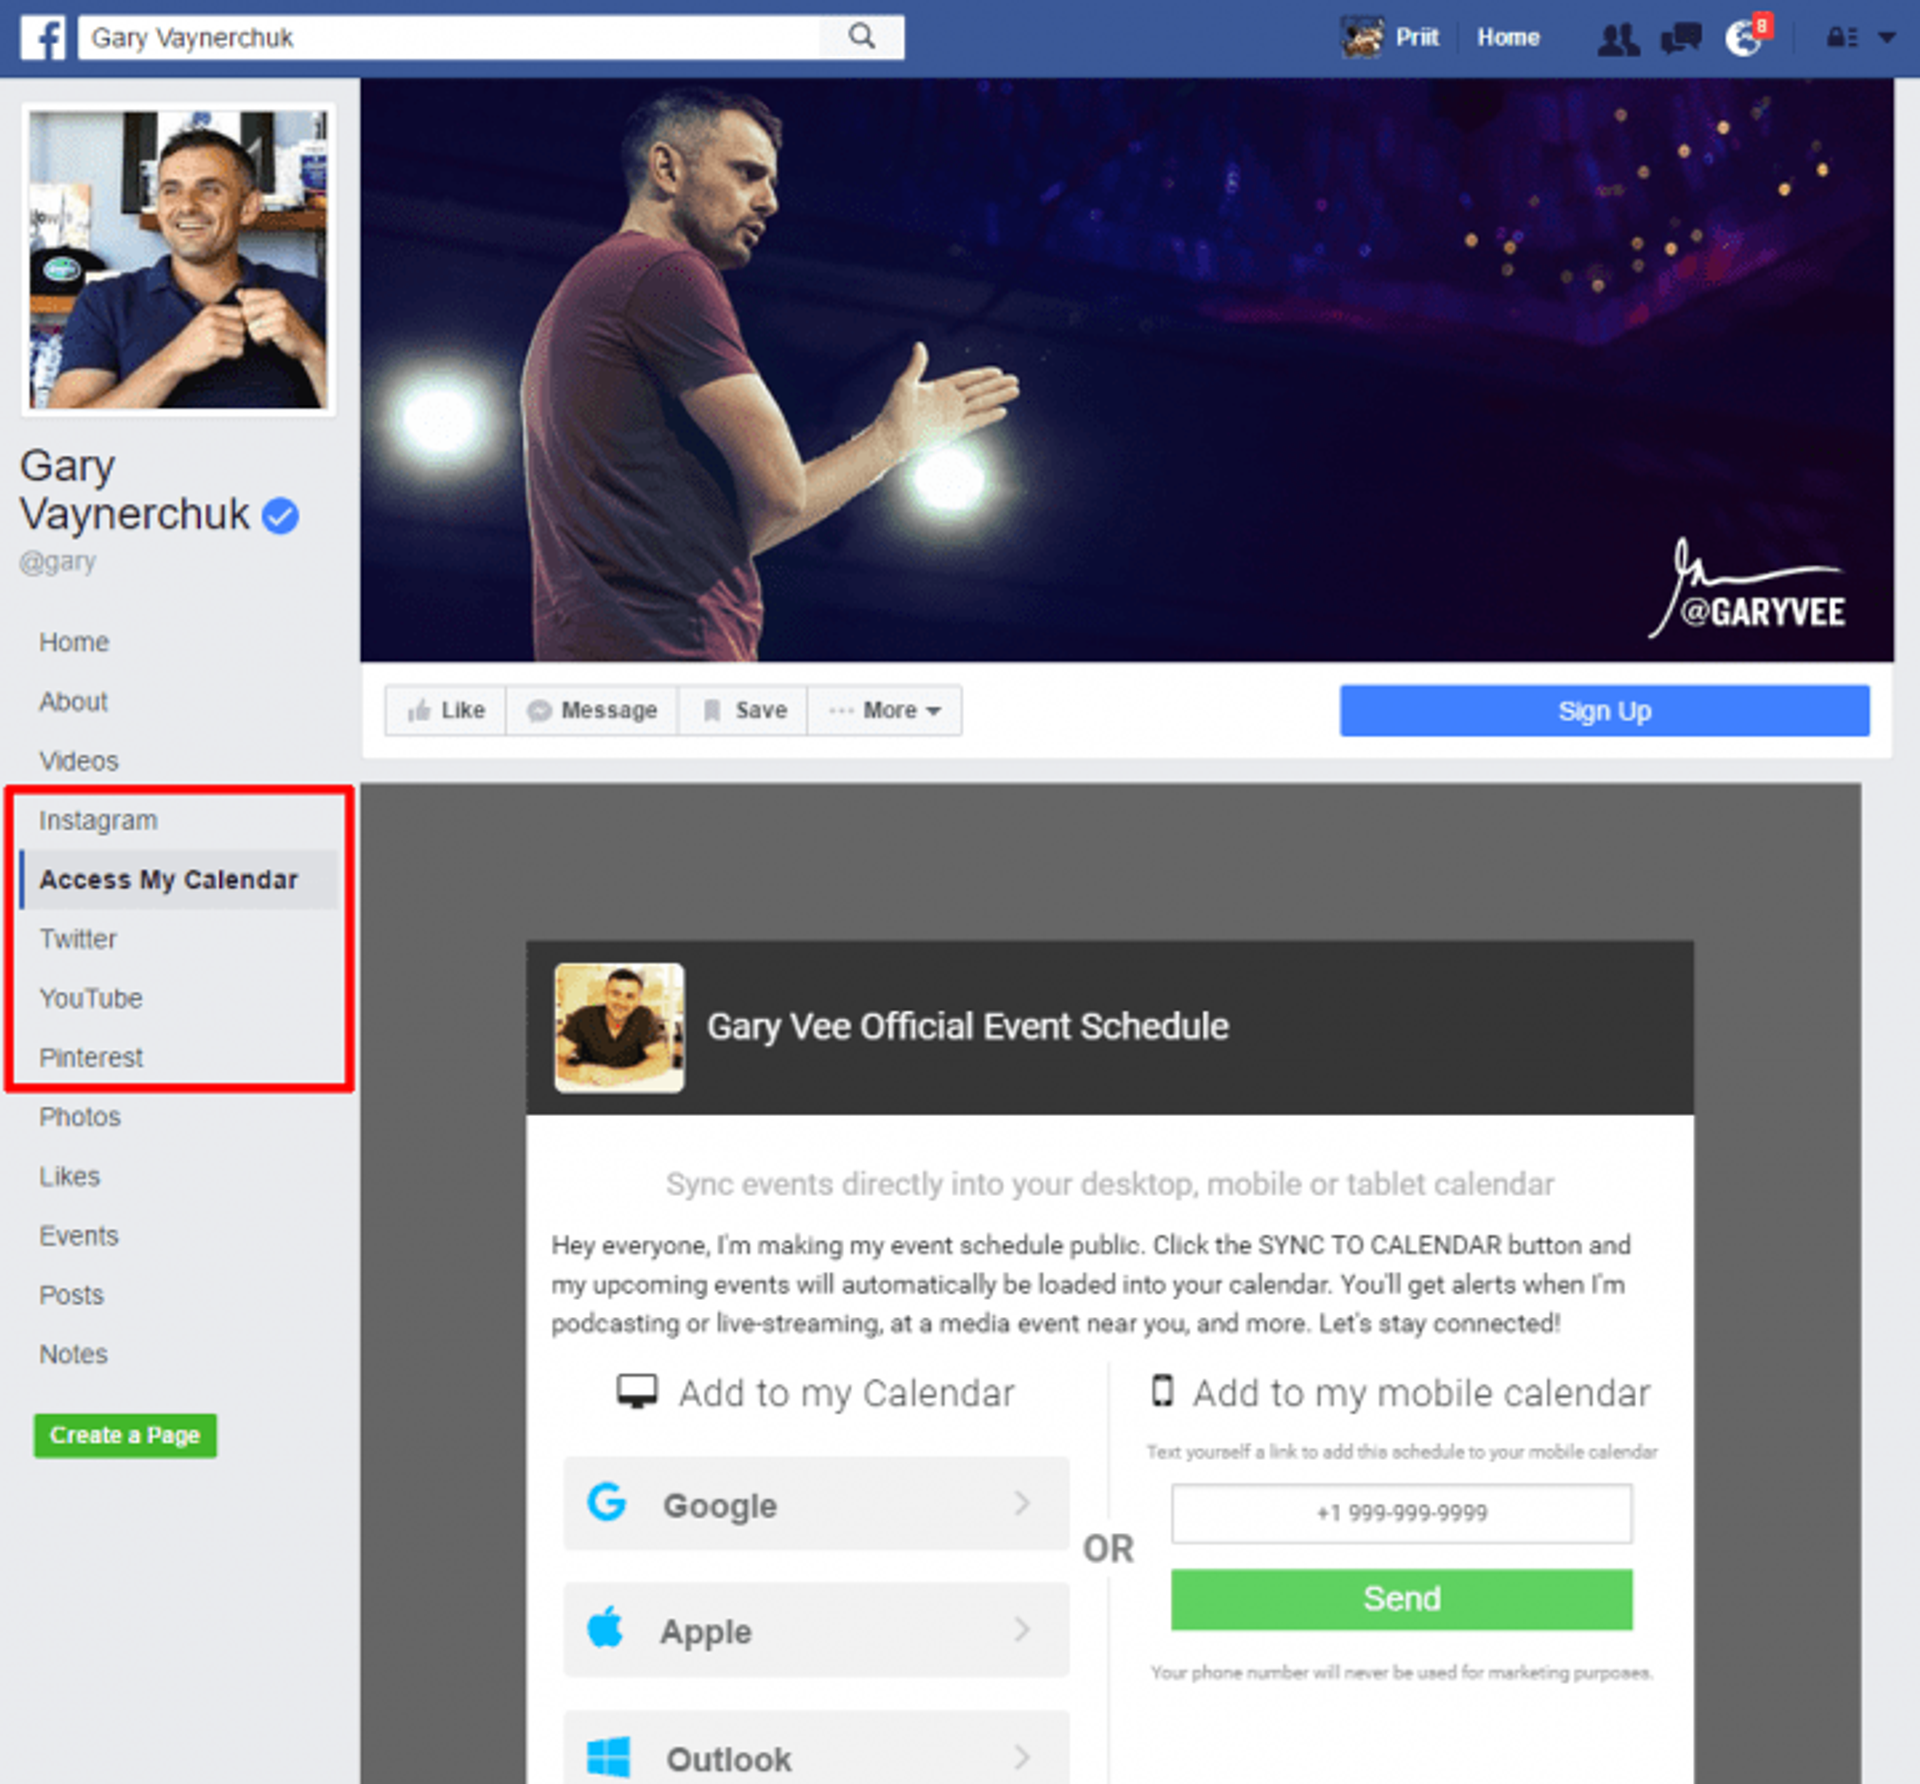This screenshot has width=1920, height=1784.
Task: Open Home in the page sidebar
Action: [74, 642]
